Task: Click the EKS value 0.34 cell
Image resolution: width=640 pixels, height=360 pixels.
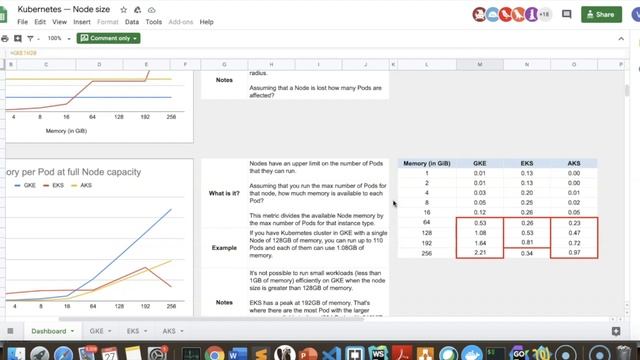Action: point(527,253)
